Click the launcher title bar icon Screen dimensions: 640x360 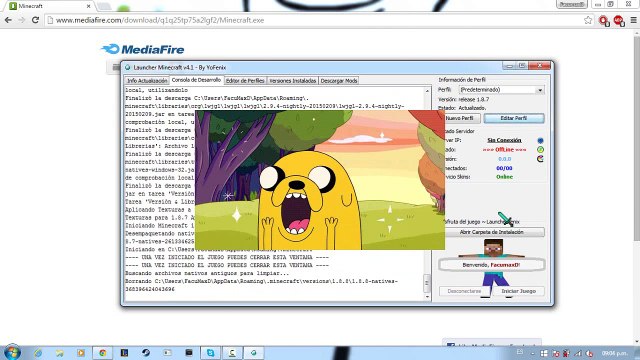[x=128, y=67]
